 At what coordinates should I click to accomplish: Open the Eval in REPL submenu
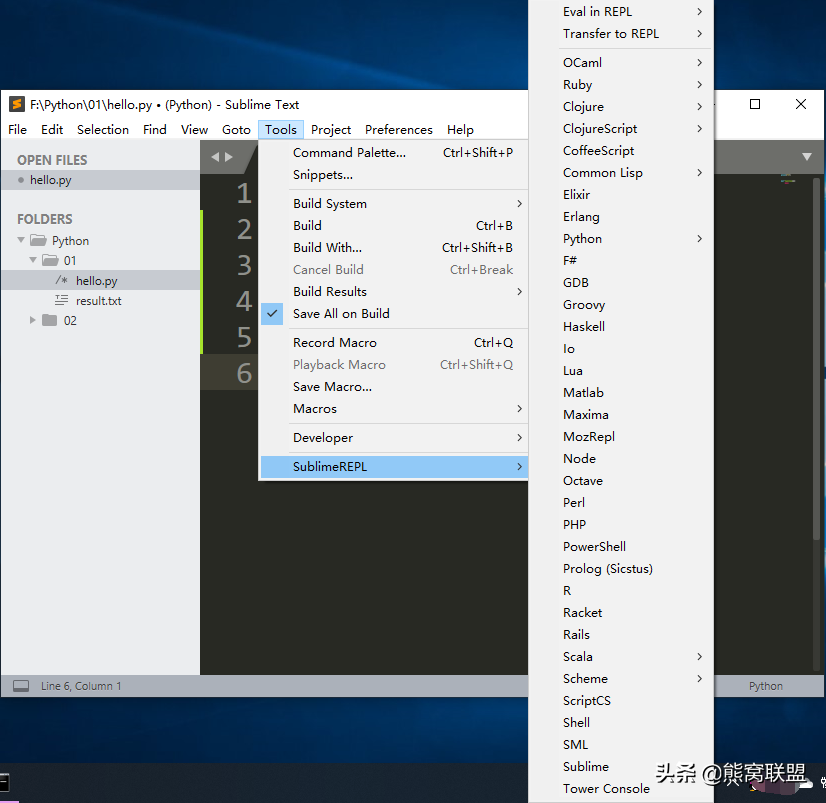(621, 12)
